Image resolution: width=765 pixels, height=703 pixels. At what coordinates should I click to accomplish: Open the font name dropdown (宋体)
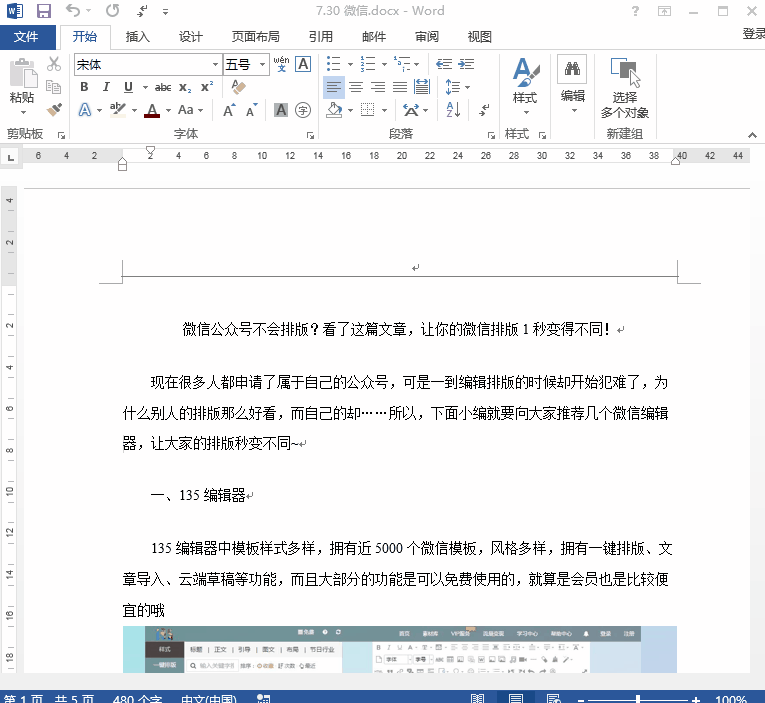click(x=214, y=64)
